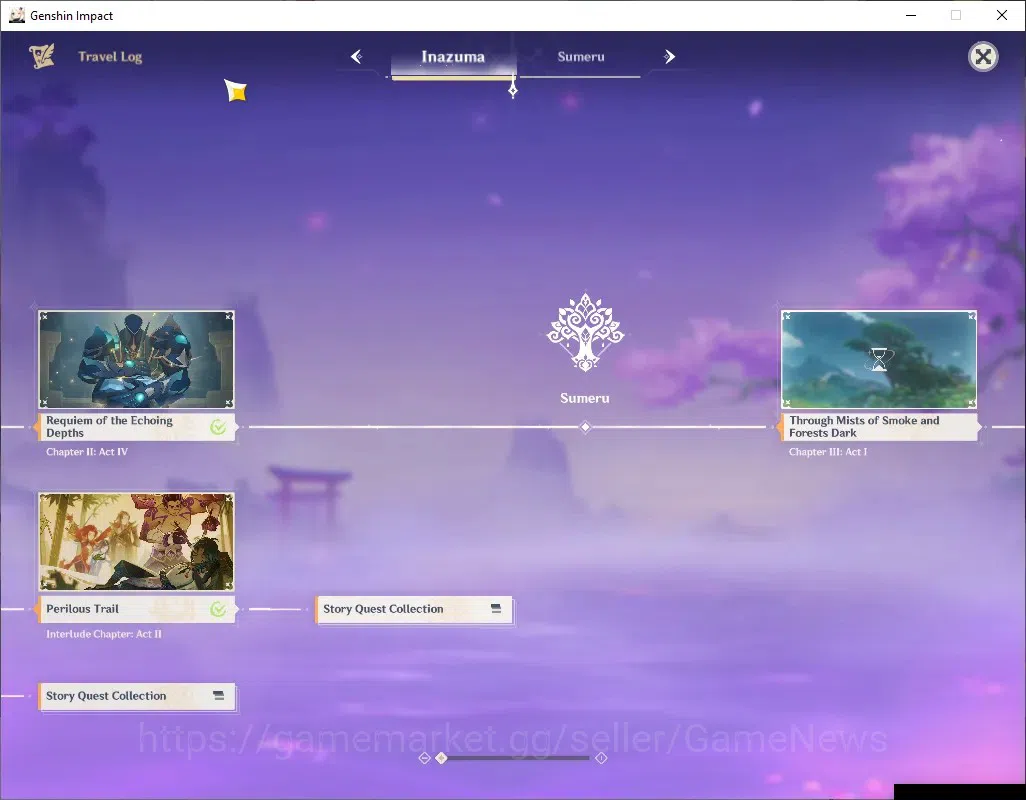Click the Sumeru tree emblem
Viewport: 1026px width, 800px height.
tap(585, 332)
